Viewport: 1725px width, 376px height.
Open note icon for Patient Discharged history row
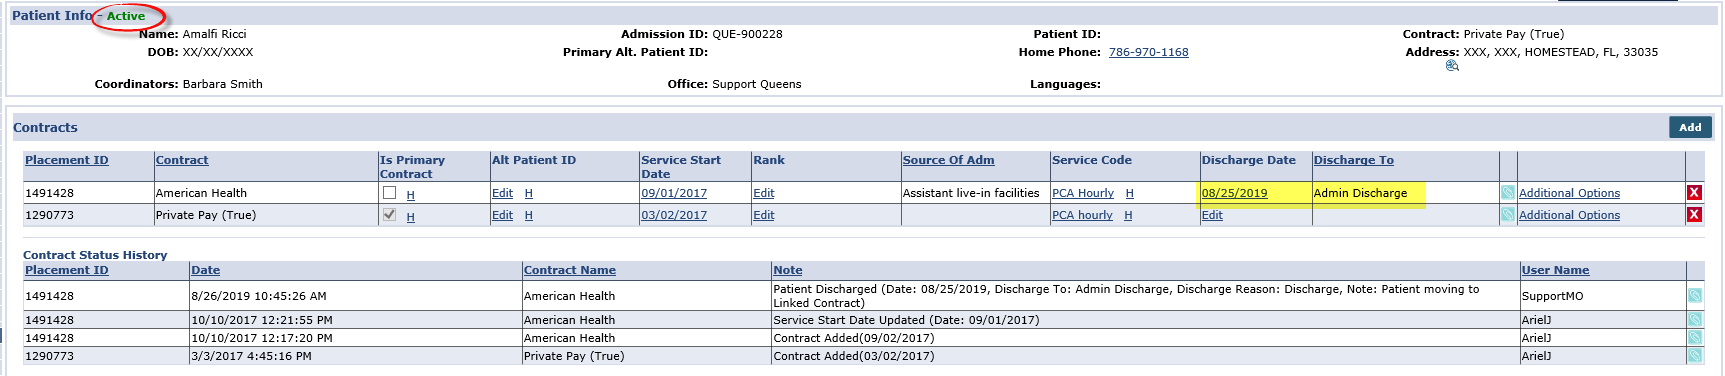coord(1695,296)
